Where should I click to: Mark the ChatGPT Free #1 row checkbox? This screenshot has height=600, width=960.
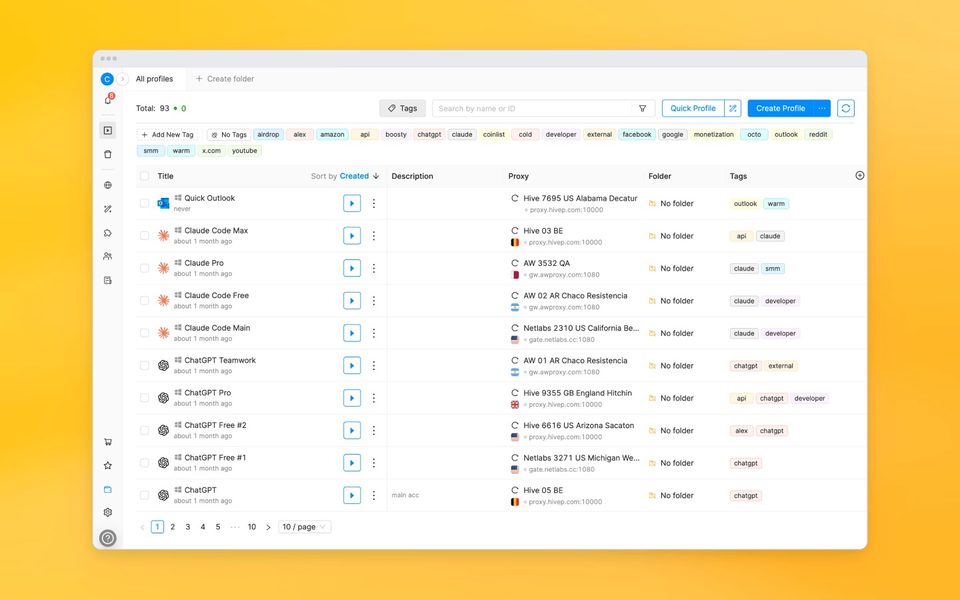(144, 463)
